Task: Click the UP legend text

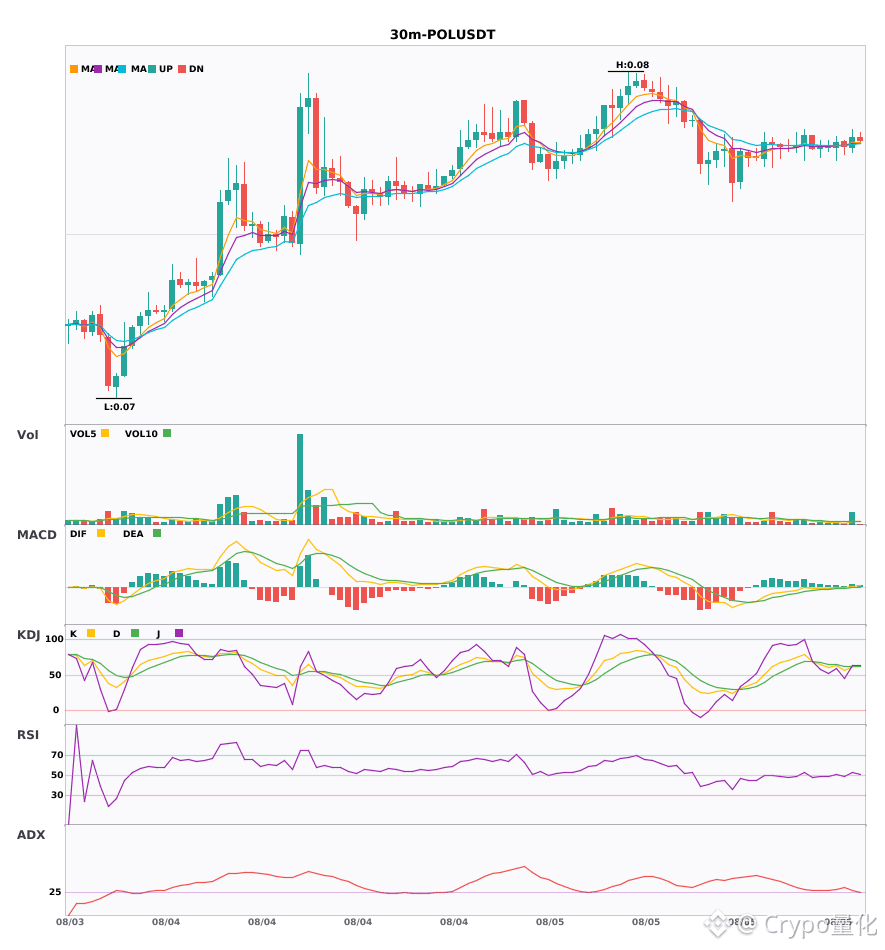Action: tap(166, 69)
